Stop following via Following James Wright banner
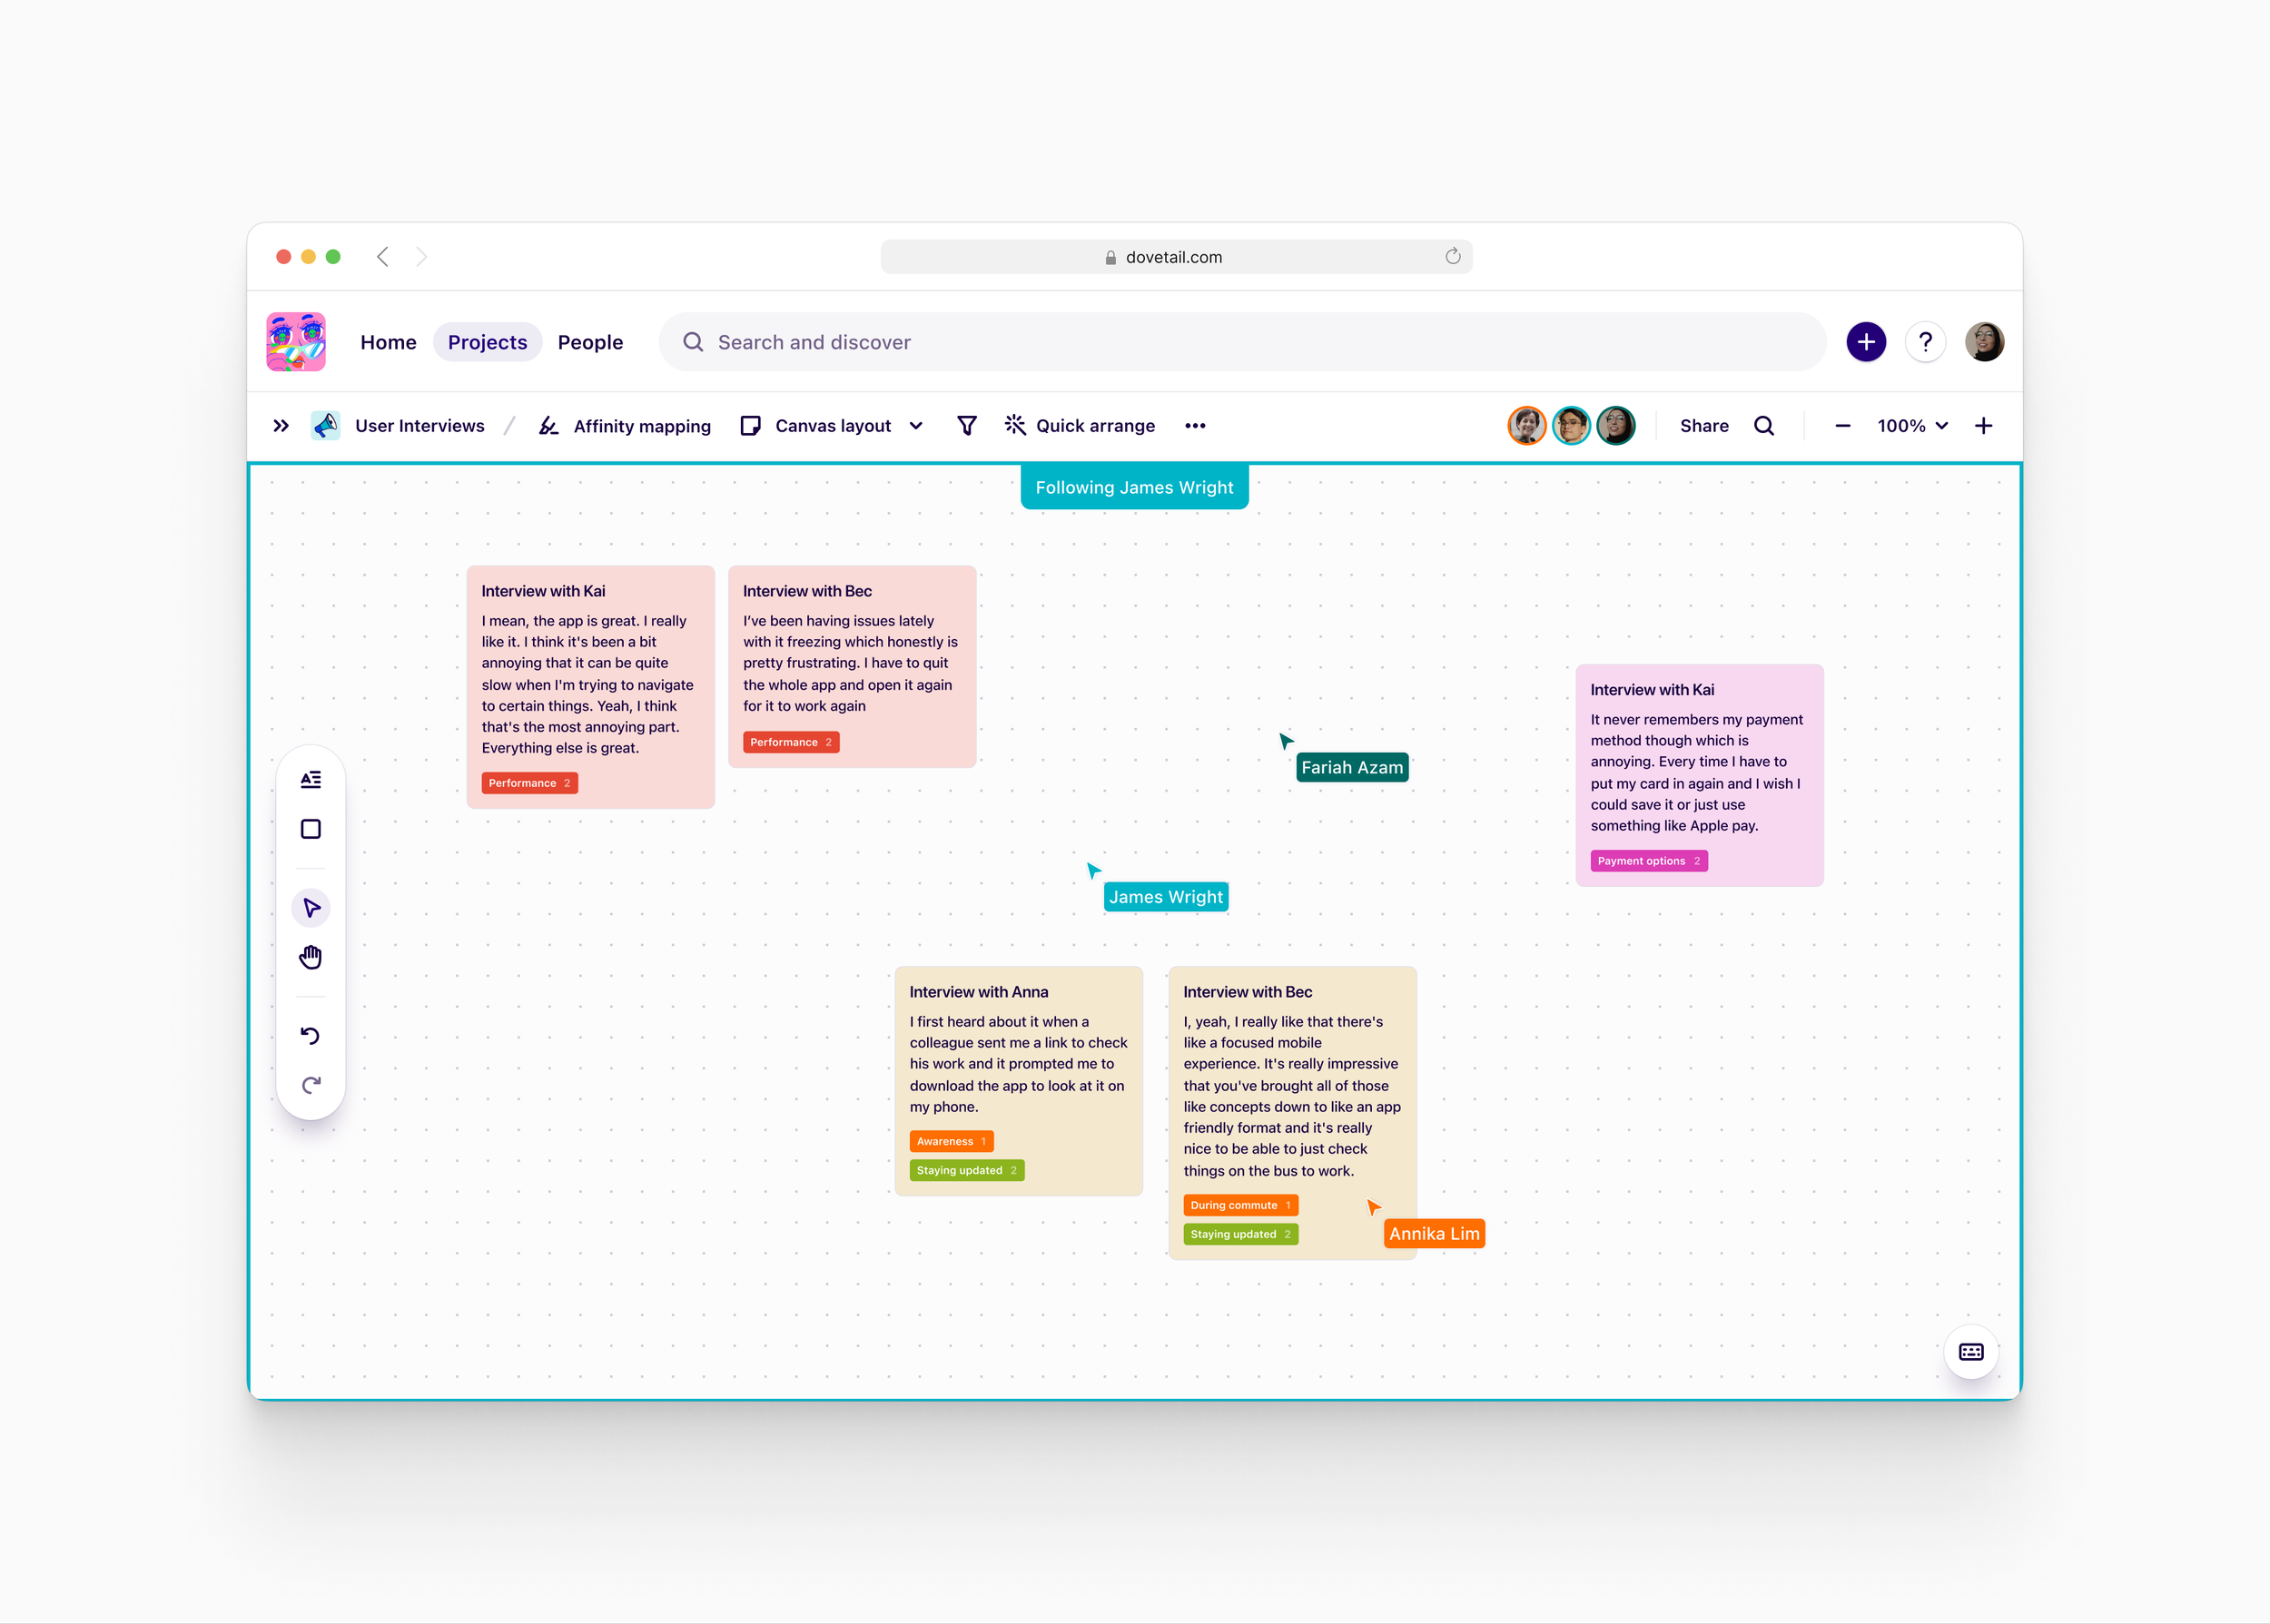Image resolution: width=2270 pixels, height=1624 pixels. 1134,488
